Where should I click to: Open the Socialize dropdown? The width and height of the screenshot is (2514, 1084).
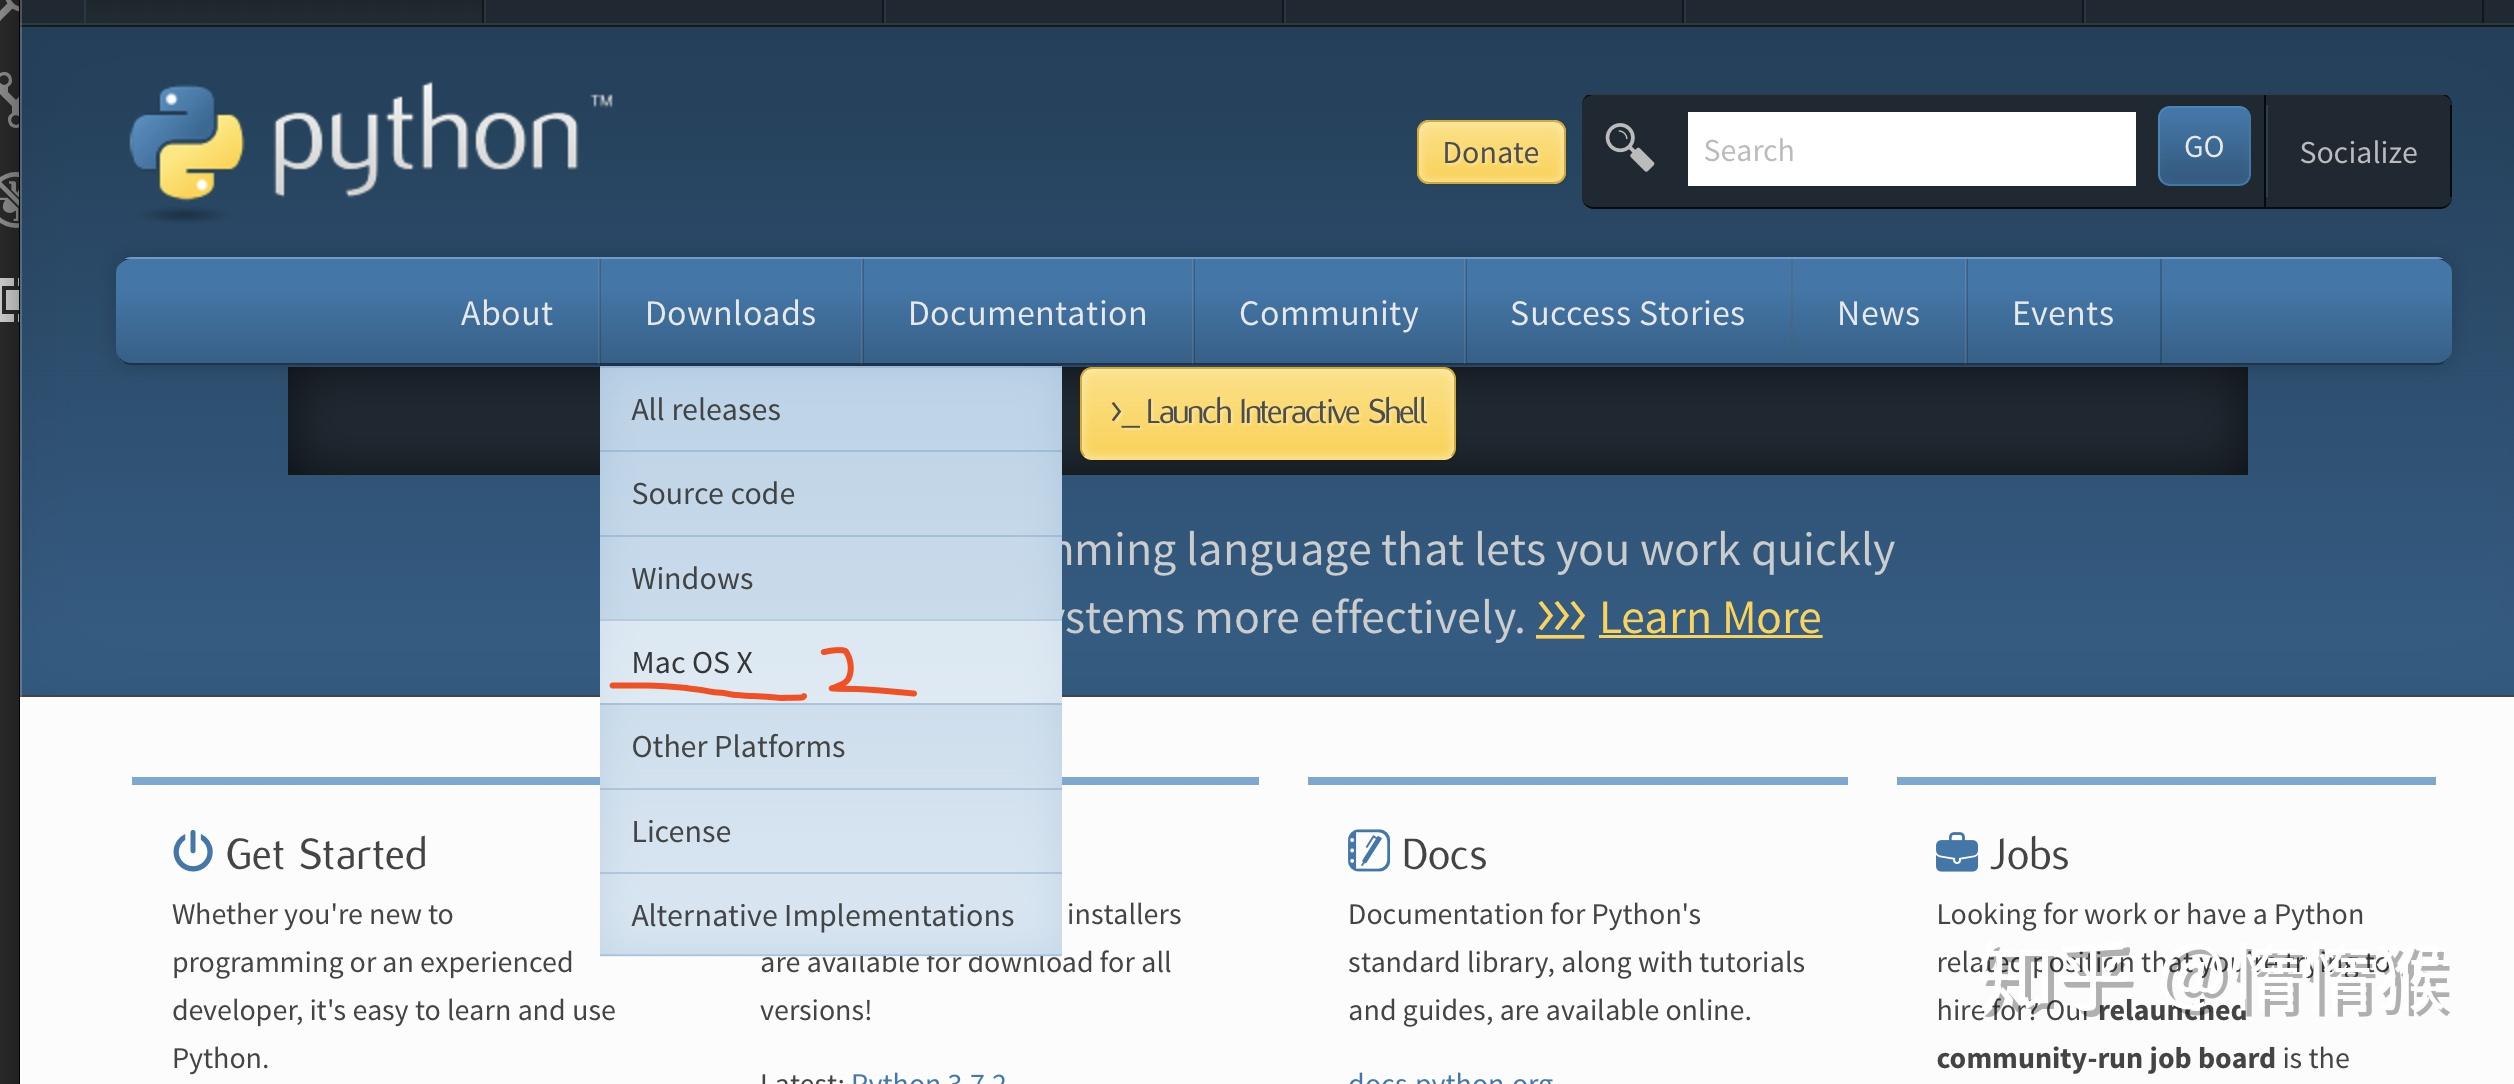point(2357,152)
